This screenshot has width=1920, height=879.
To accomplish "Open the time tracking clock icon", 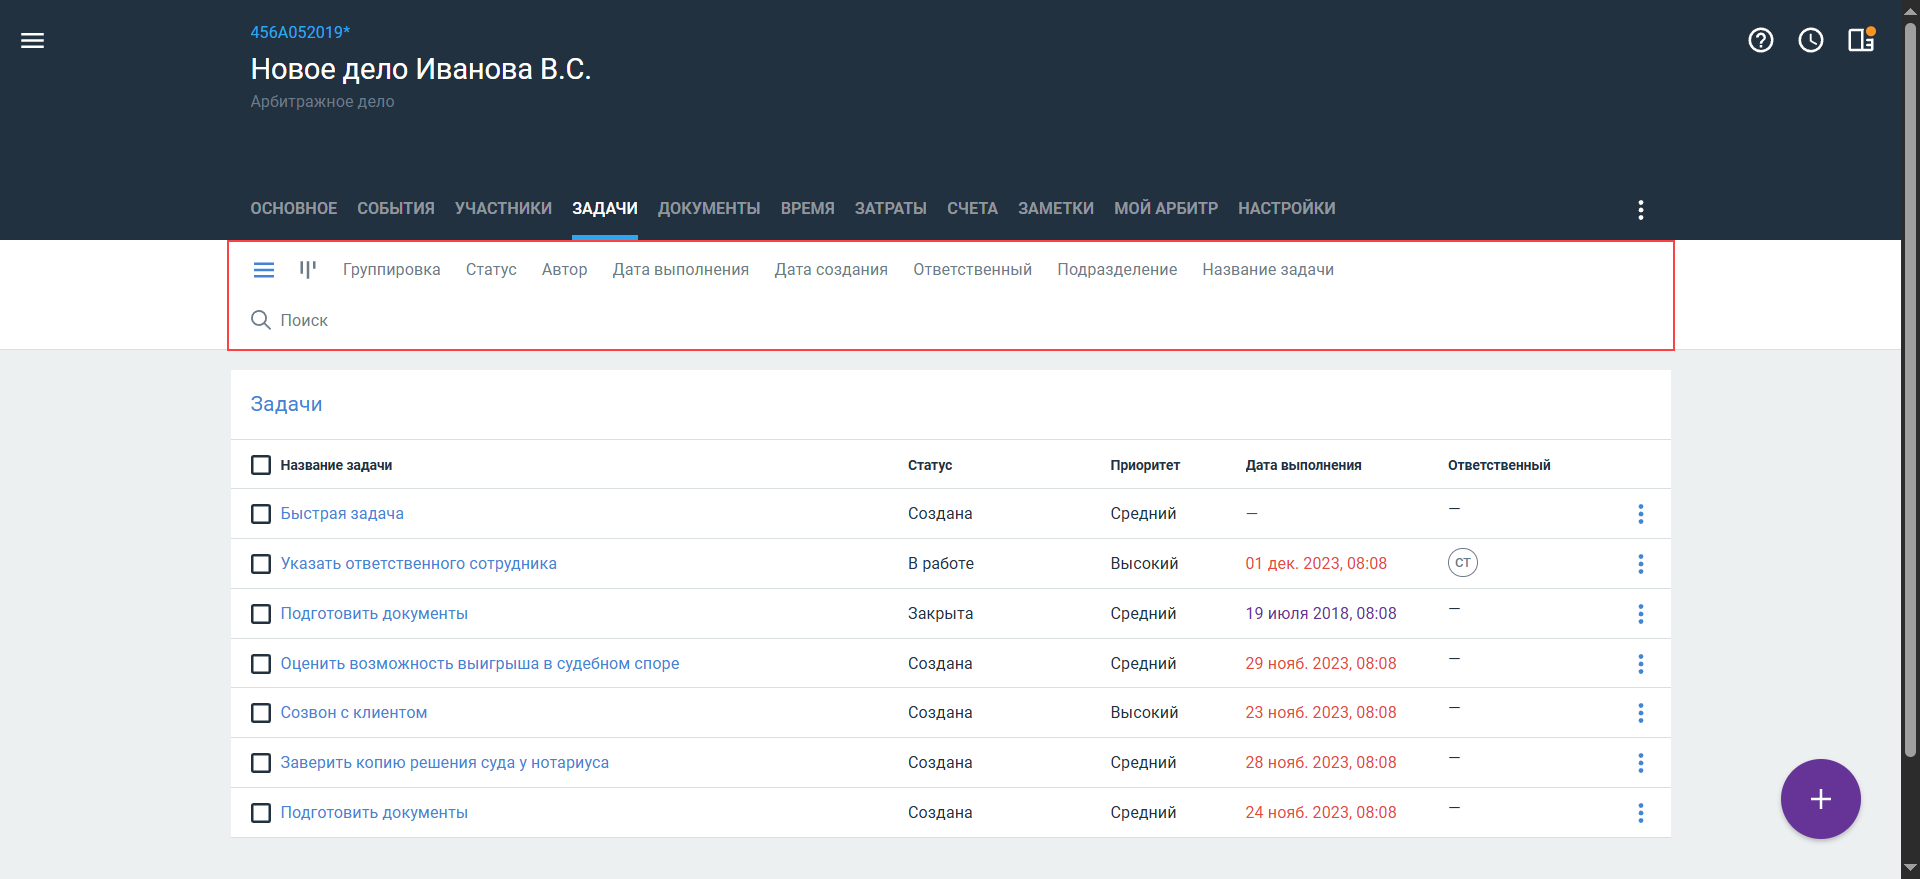I will pyautogui.click(x=1810, y=41).
